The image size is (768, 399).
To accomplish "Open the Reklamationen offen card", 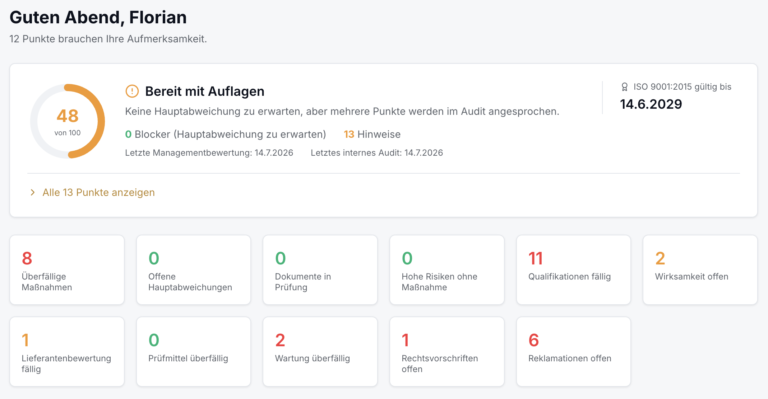I will [574, 352].
